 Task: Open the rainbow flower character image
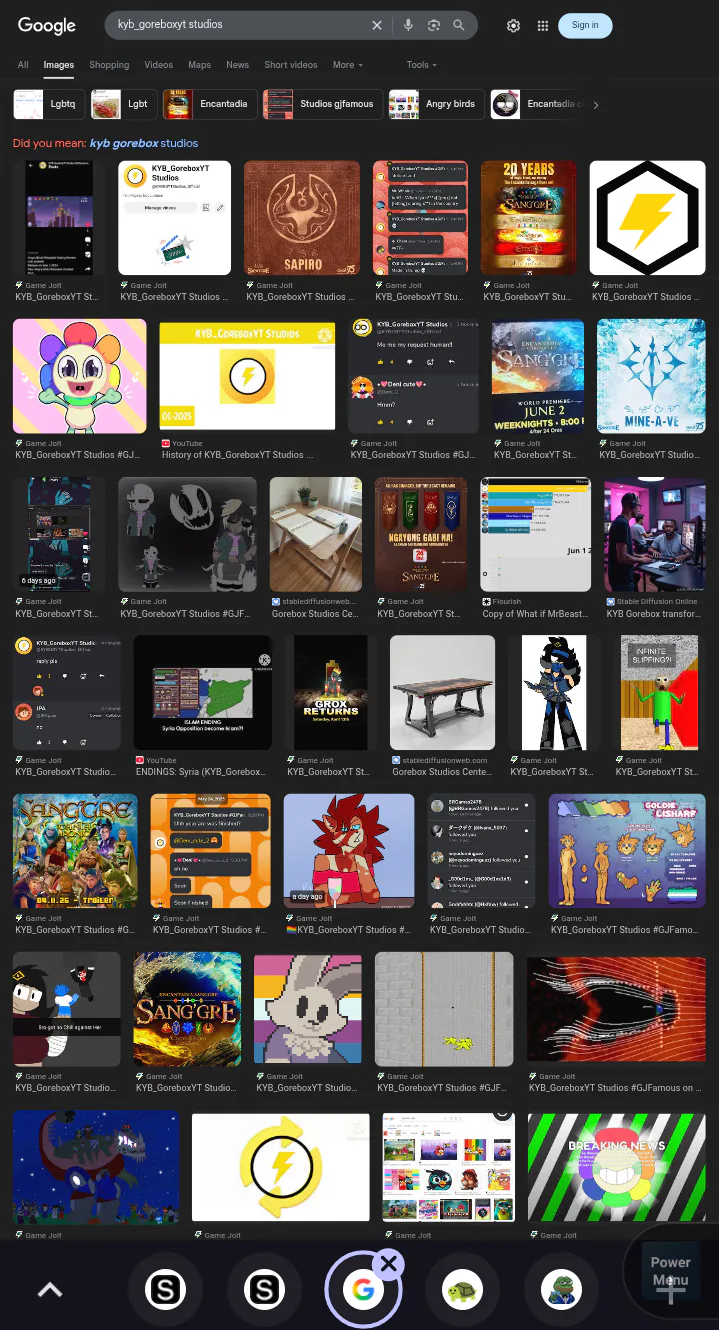pos(79,376)
